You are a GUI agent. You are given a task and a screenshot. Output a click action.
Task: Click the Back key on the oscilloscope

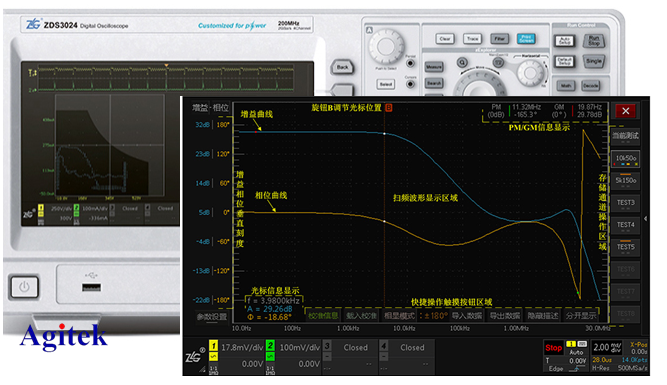(342, 67)
